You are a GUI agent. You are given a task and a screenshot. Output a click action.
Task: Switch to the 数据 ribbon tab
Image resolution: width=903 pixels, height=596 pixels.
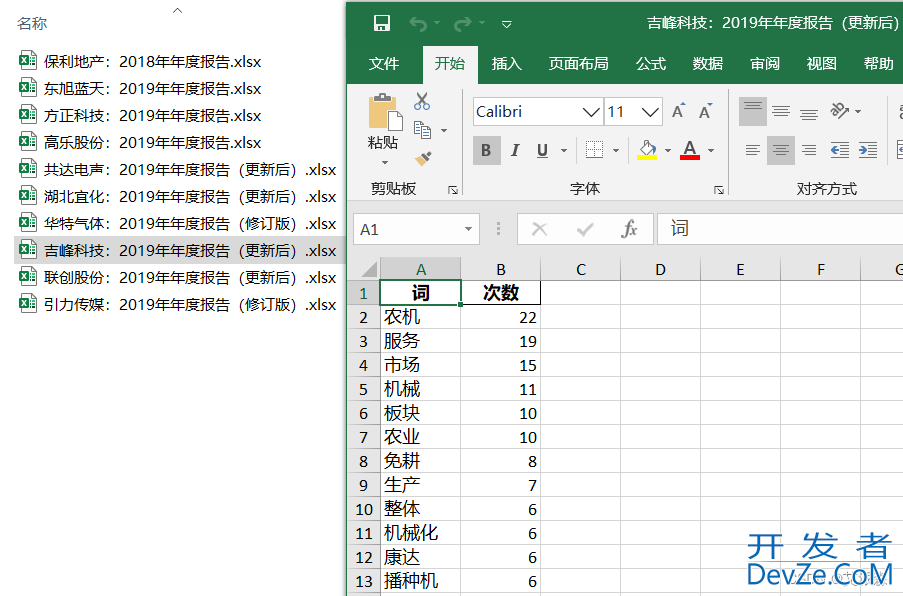pos(707,63)
